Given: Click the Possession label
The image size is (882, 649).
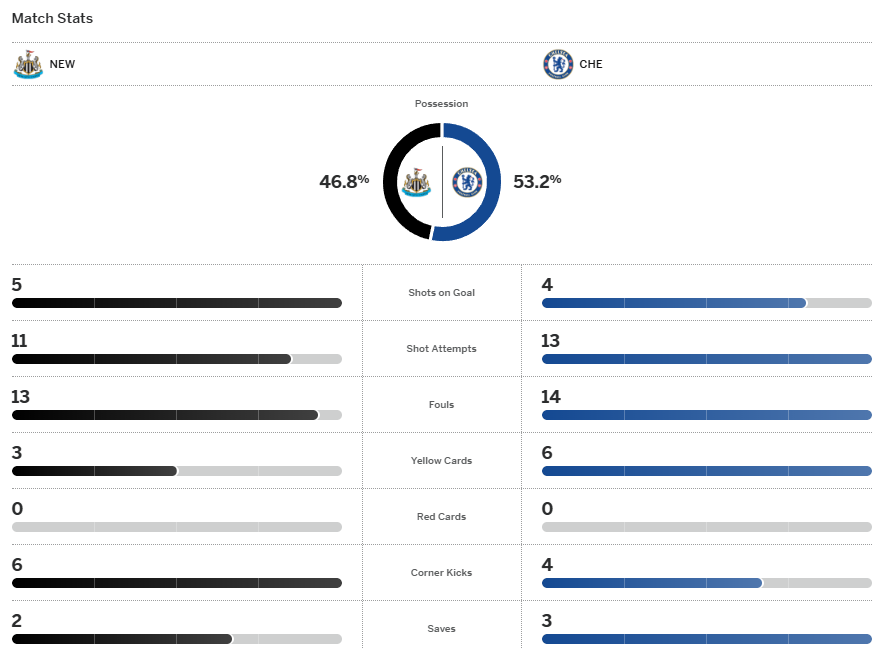Looking at the screenshot, I should tap(441, 104).
